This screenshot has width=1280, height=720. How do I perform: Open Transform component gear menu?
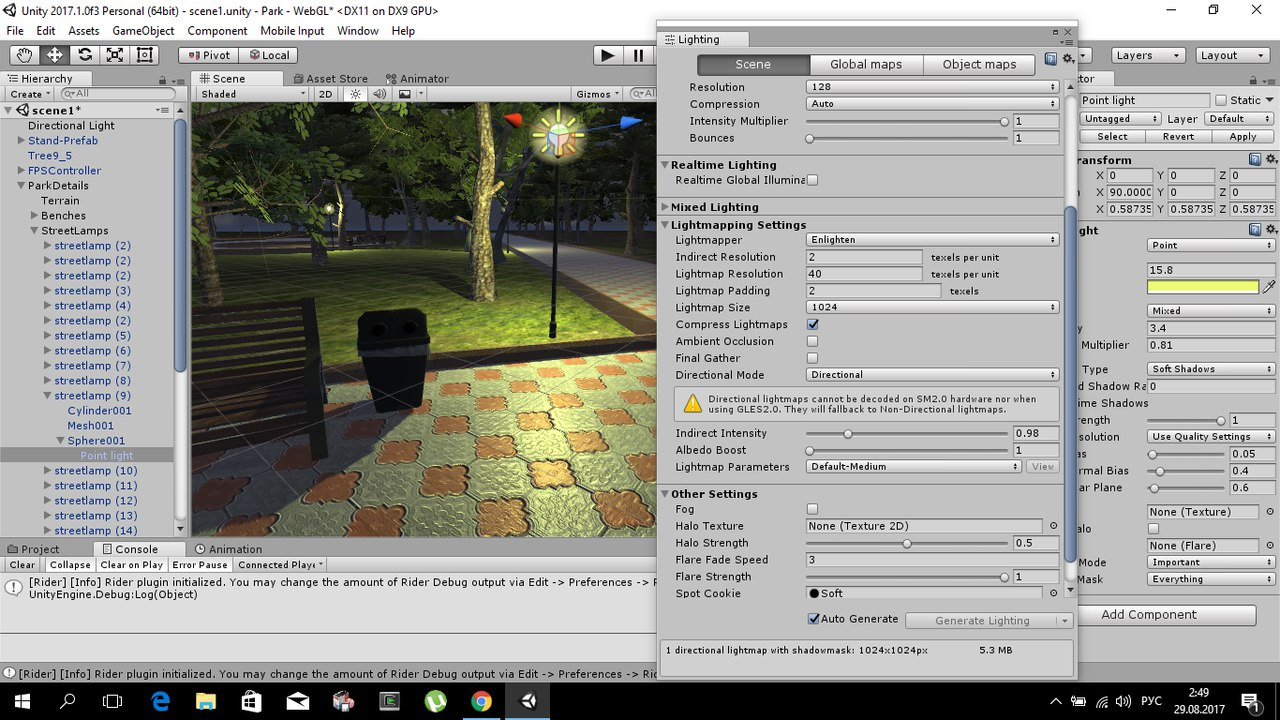click(1271, 159)
